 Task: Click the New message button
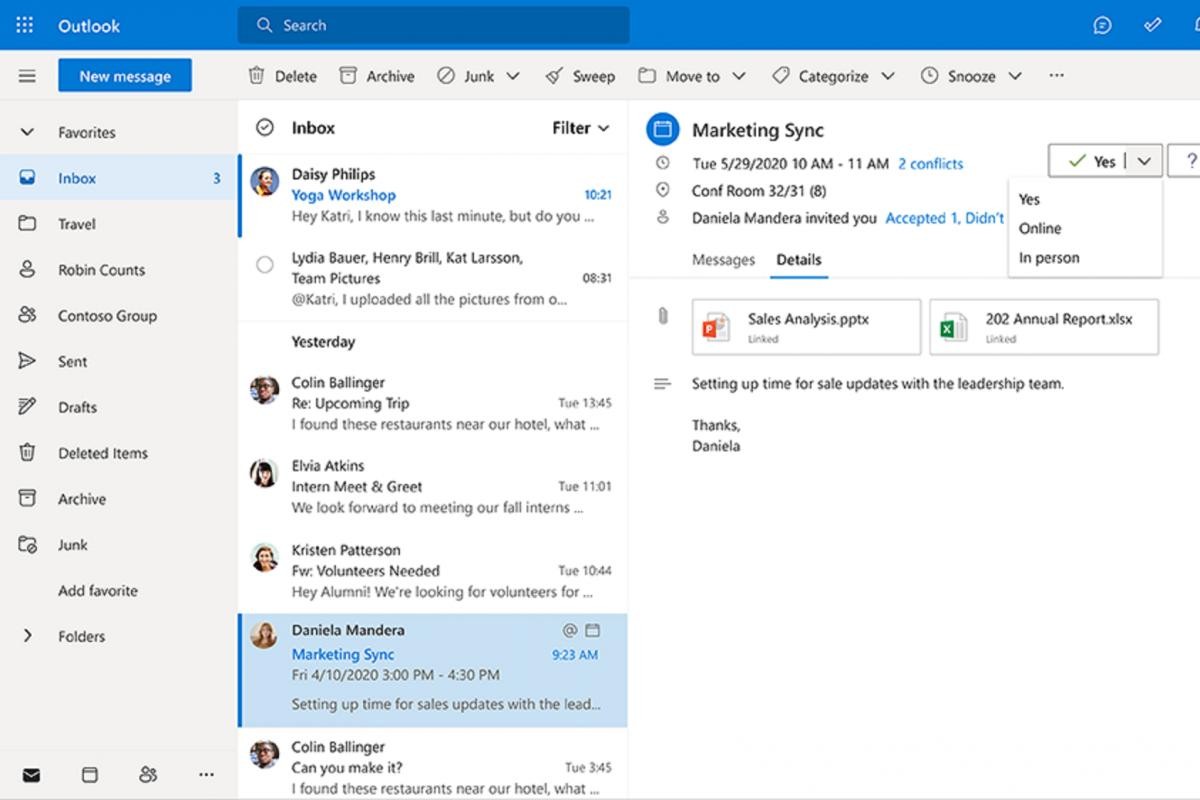(125, 76)
